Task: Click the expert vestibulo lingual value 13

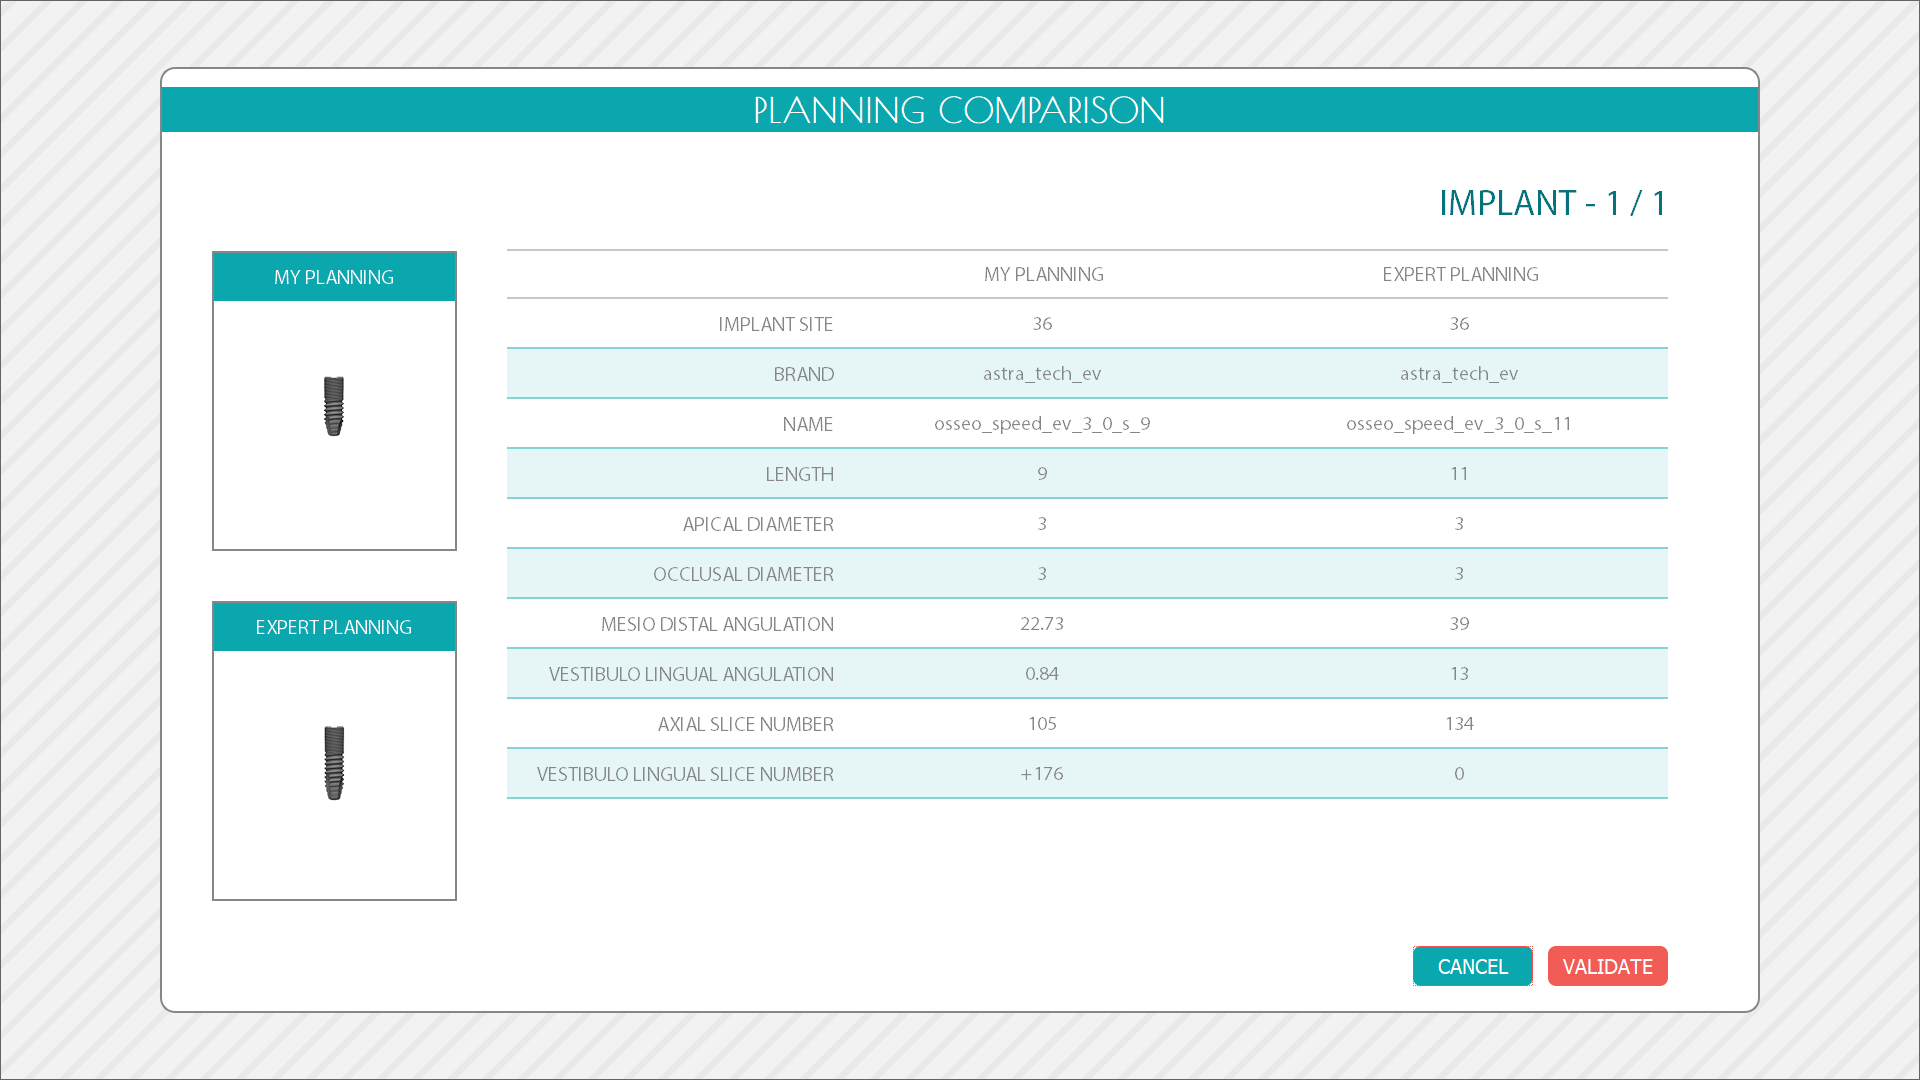Action: click(x=1459, y=674)
